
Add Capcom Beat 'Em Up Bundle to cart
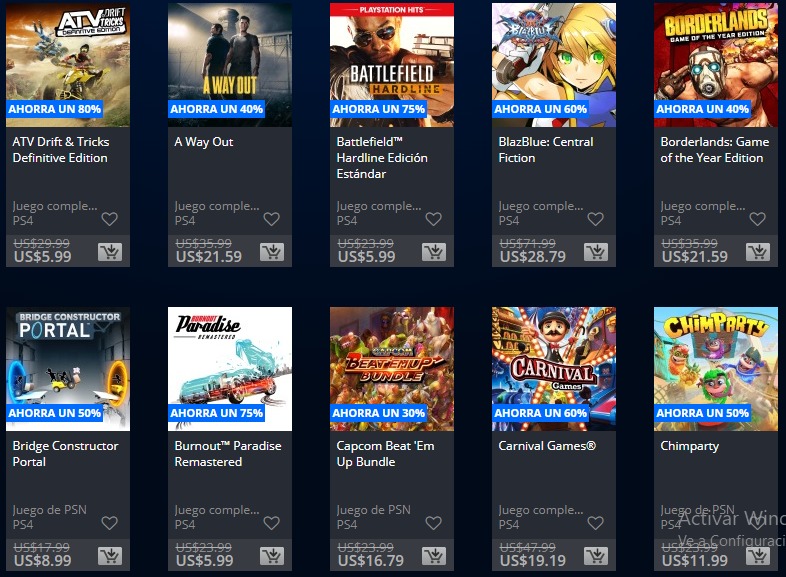pyautogui.click(x=434, y=556)
